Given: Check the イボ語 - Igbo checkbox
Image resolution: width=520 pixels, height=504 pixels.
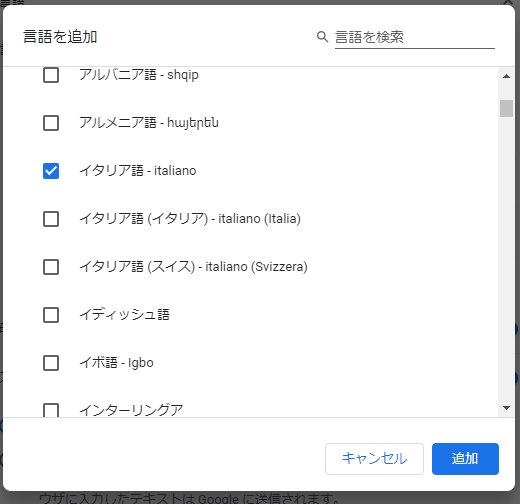Looking at the screenshot, I should (51, 363).
